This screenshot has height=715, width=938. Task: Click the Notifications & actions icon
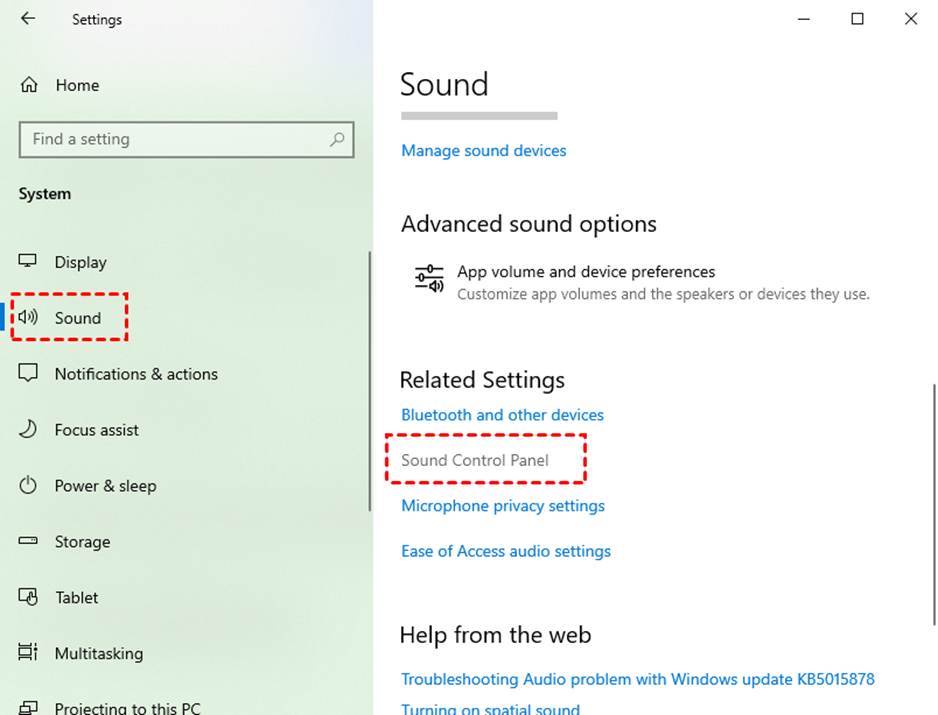28,374
